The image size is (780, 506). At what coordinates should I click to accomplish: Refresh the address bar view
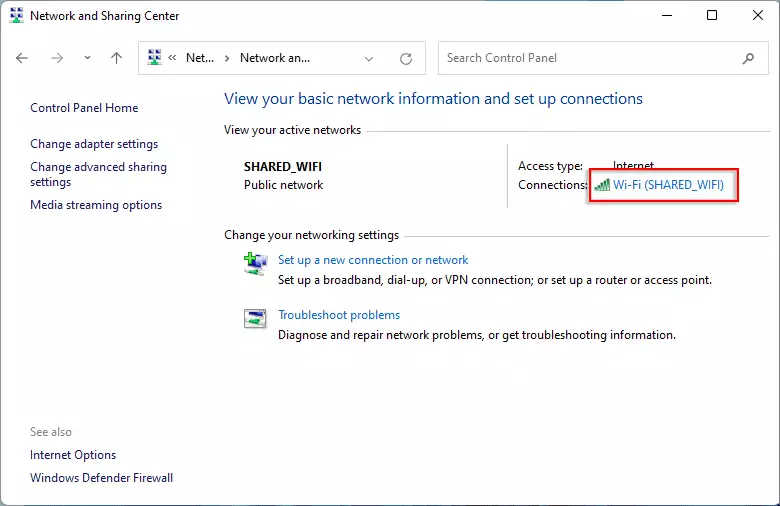(406, 59)
